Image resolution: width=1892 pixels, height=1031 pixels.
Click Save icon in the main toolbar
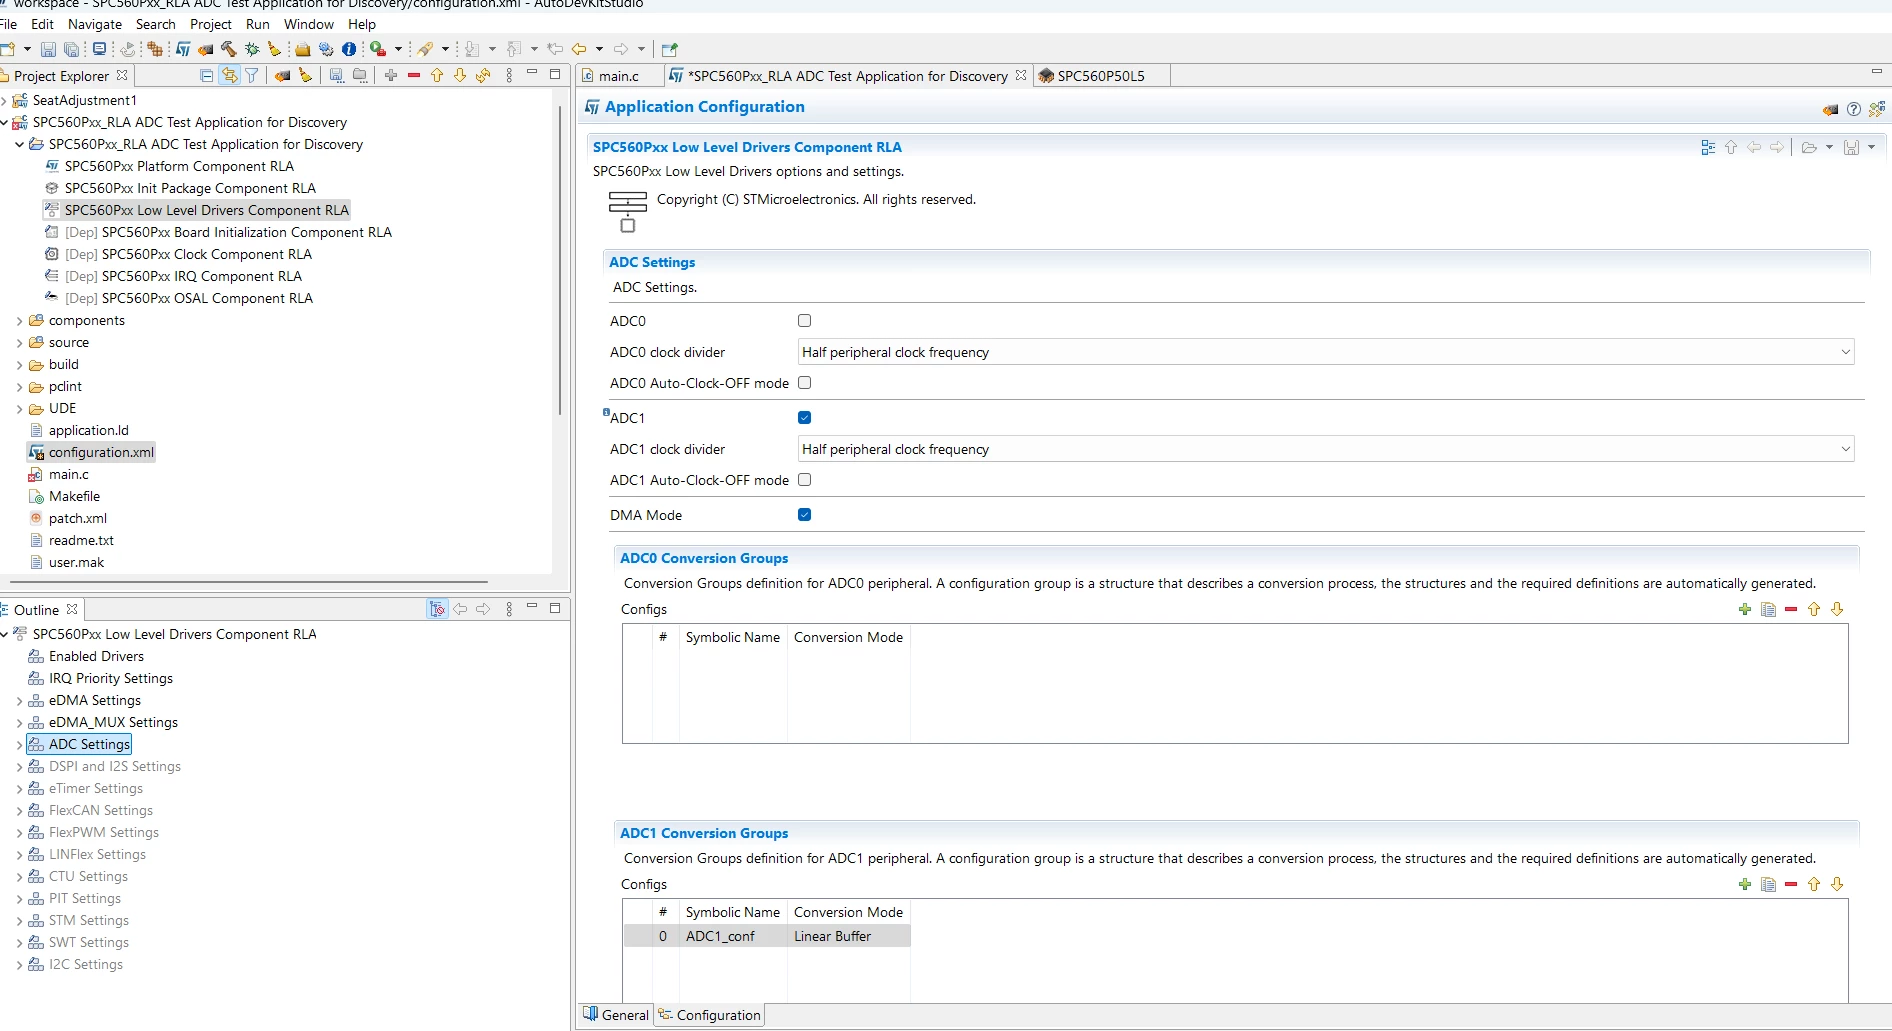point(48,48)
